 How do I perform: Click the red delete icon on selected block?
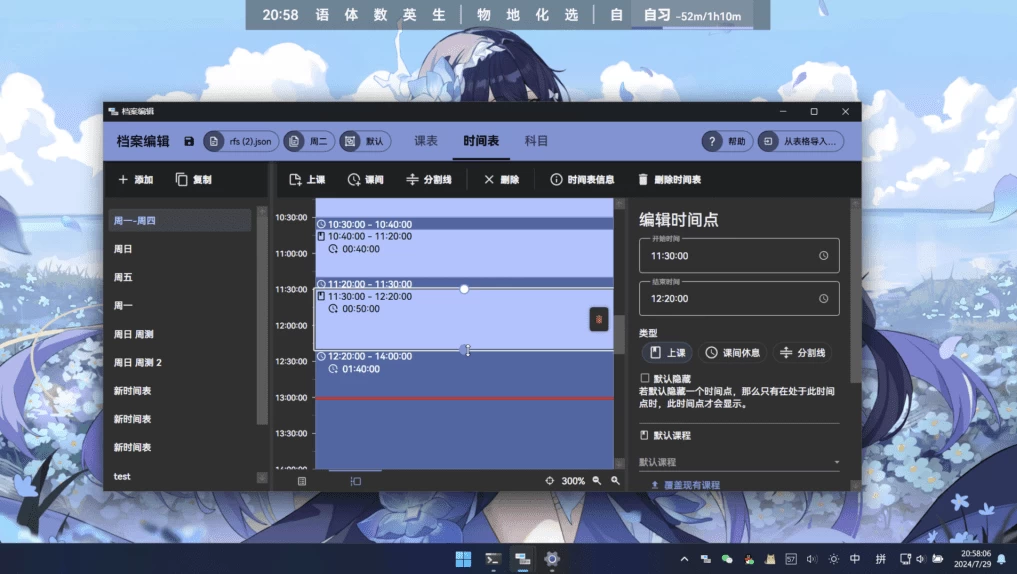click(x=599, y=319)
